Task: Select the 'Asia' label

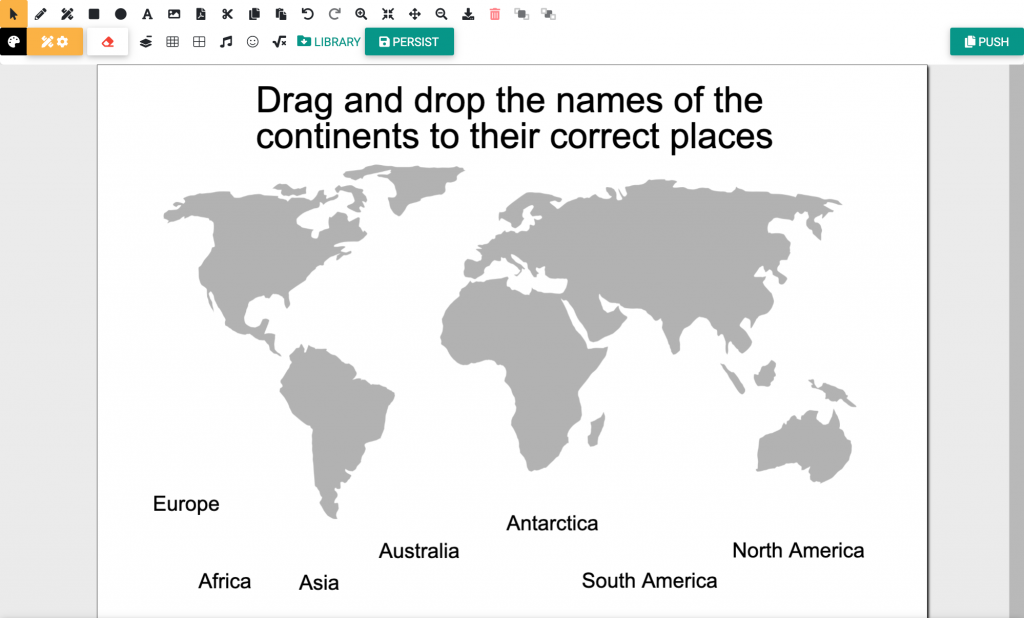Action: [319, 582]
